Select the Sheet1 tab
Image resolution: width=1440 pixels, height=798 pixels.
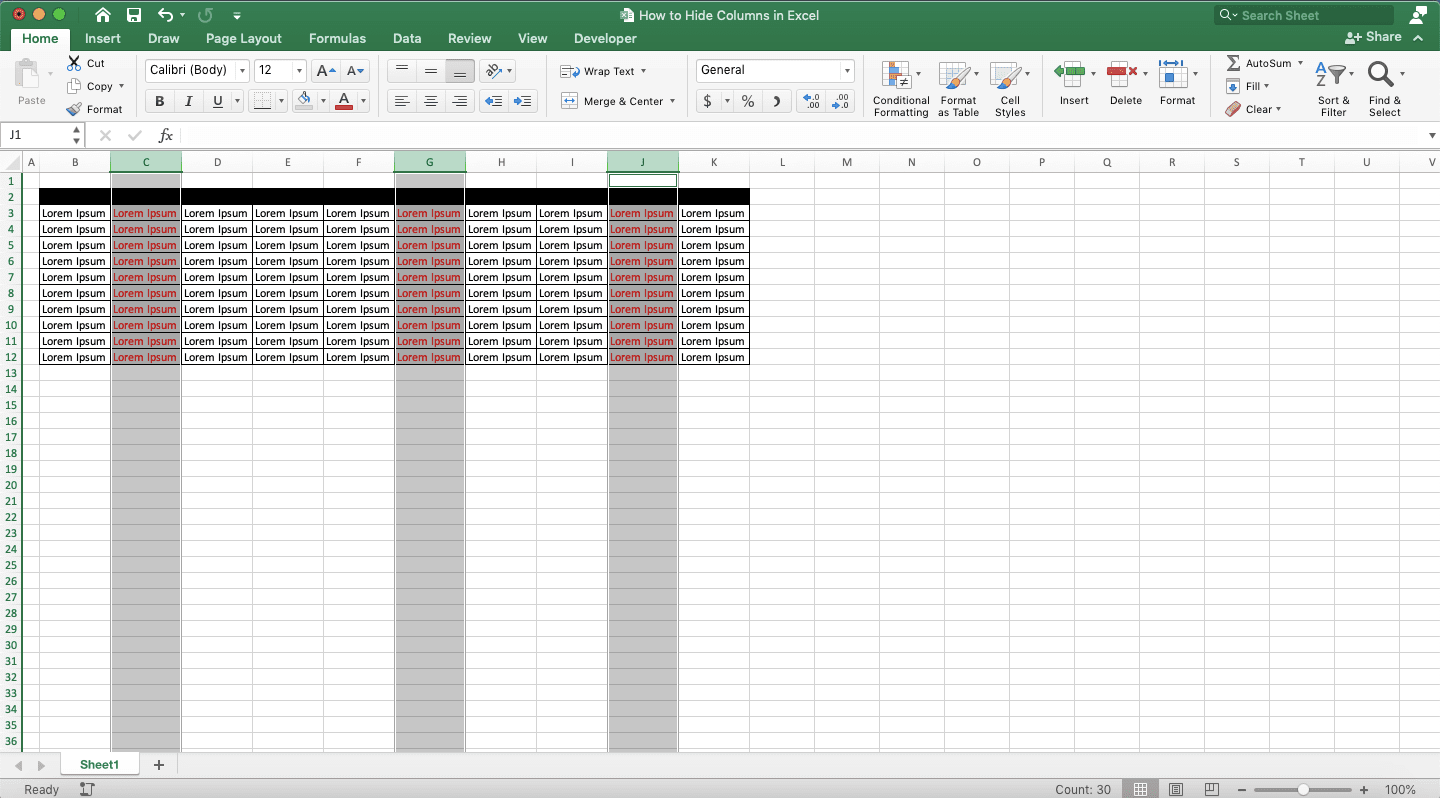(x=99, y=763)
